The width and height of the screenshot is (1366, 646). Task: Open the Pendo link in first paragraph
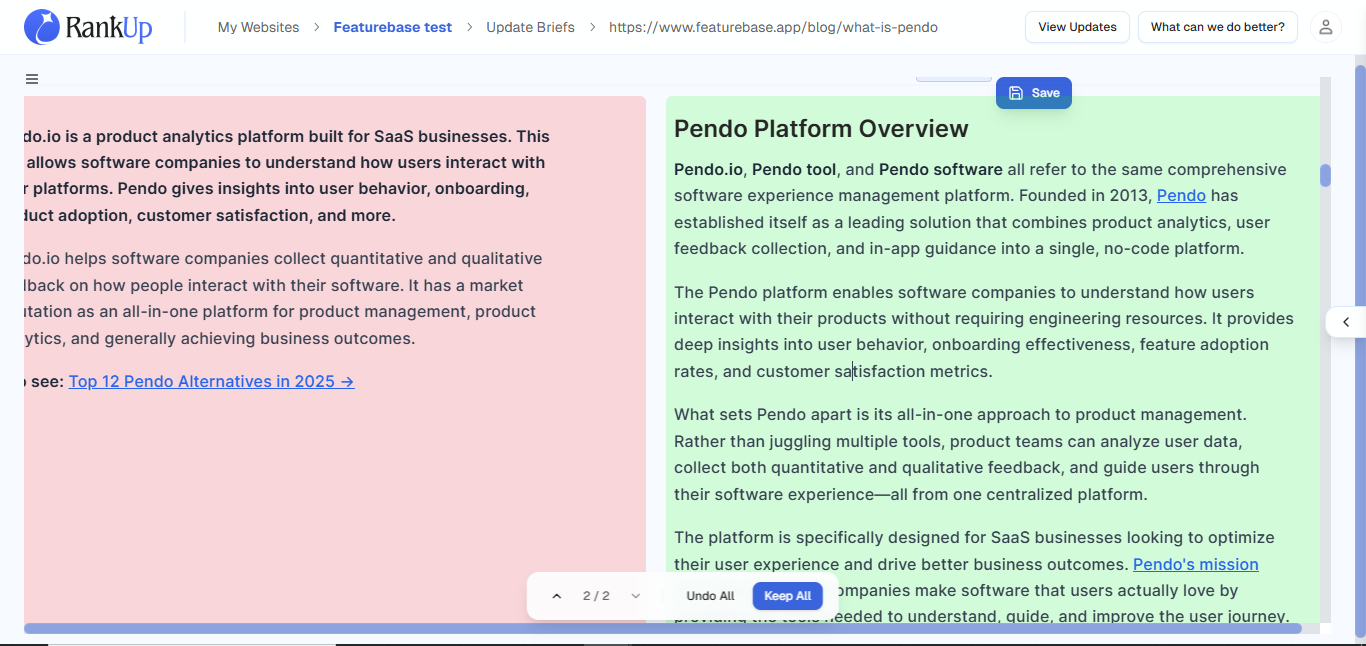point(1181,196)
